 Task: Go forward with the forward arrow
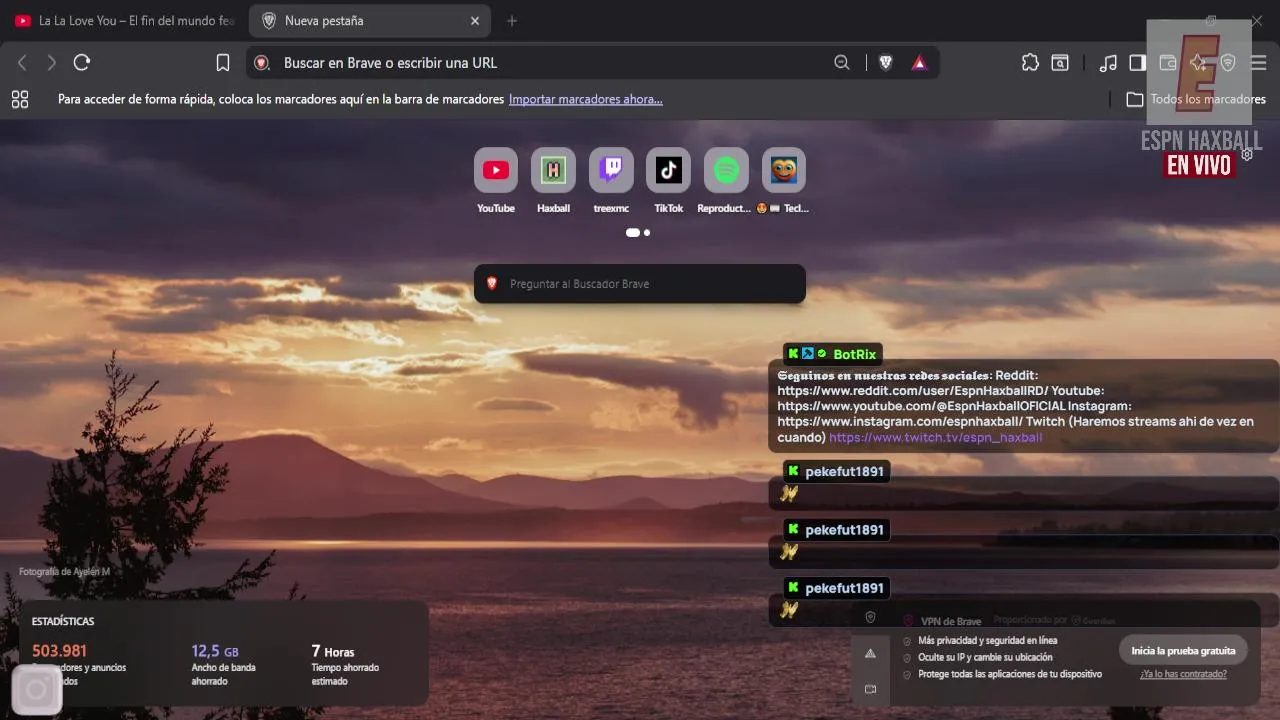click(52, 63)
